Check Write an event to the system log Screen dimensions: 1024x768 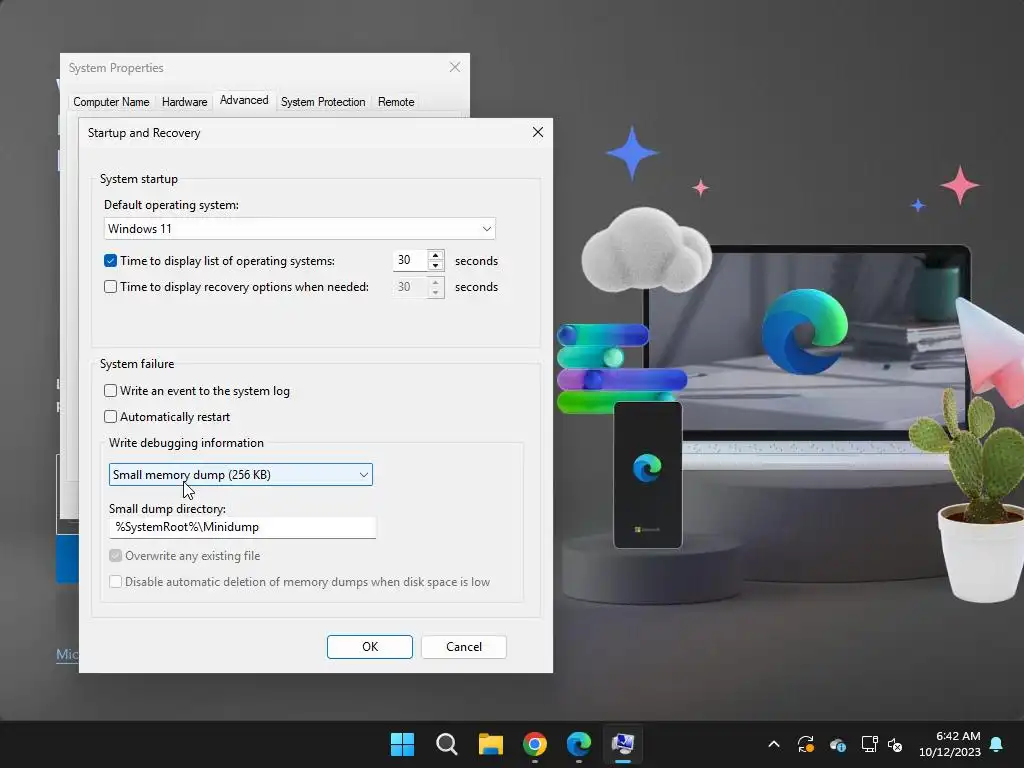tap(110, 391)
